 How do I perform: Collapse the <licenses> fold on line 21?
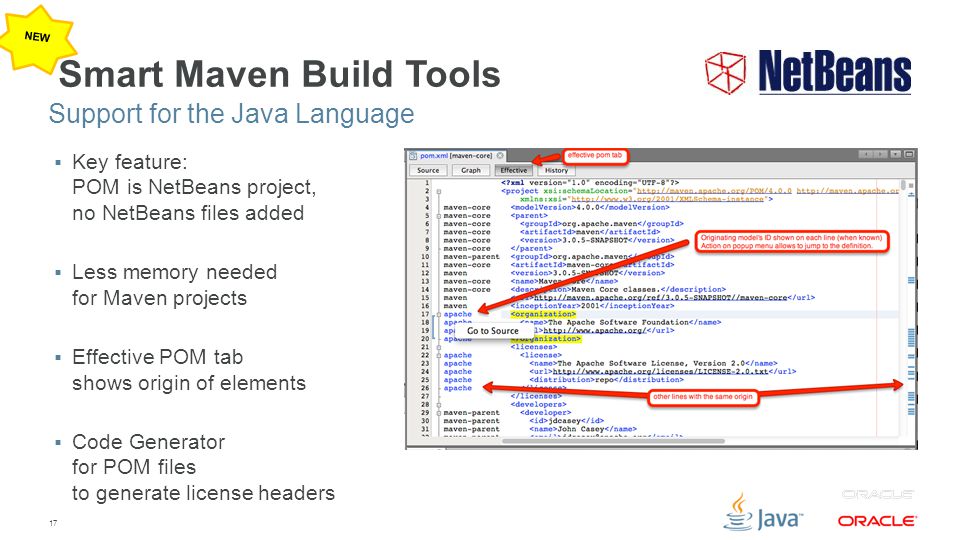coord(438,347)
